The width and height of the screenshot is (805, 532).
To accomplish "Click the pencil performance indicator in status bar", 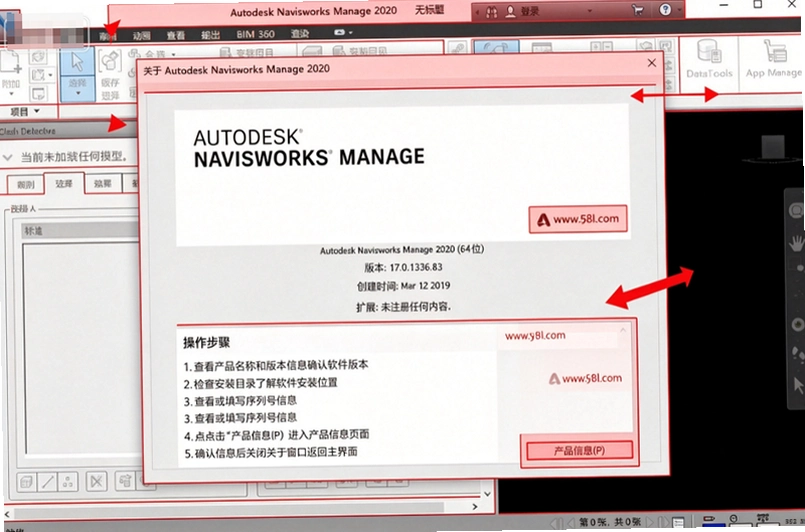I will point(709,520).
